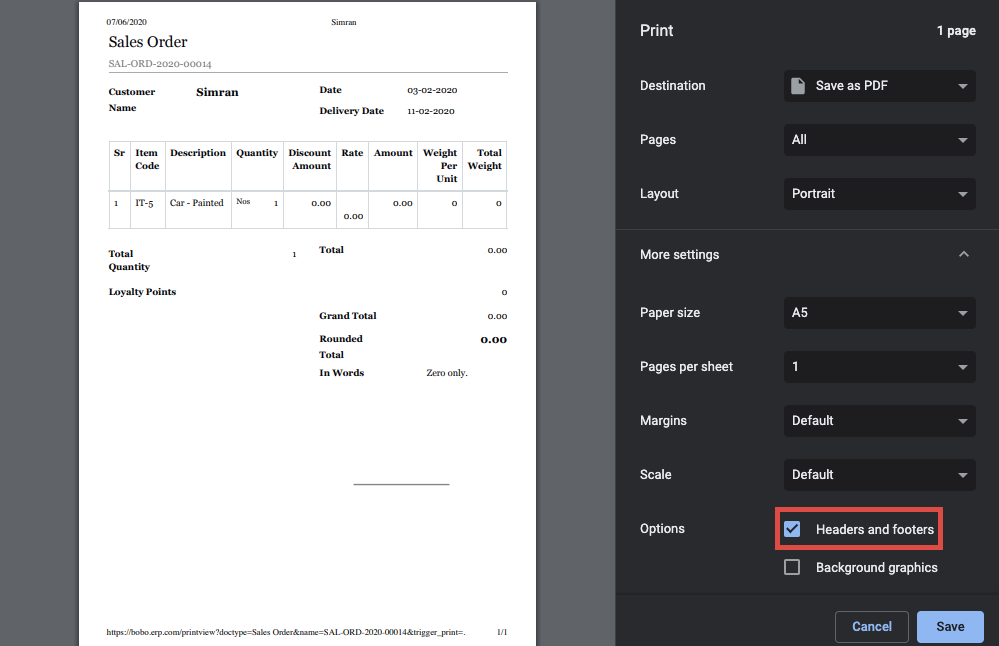
Task: Open the Margins dropdown
Action: (x=879, y=421)
